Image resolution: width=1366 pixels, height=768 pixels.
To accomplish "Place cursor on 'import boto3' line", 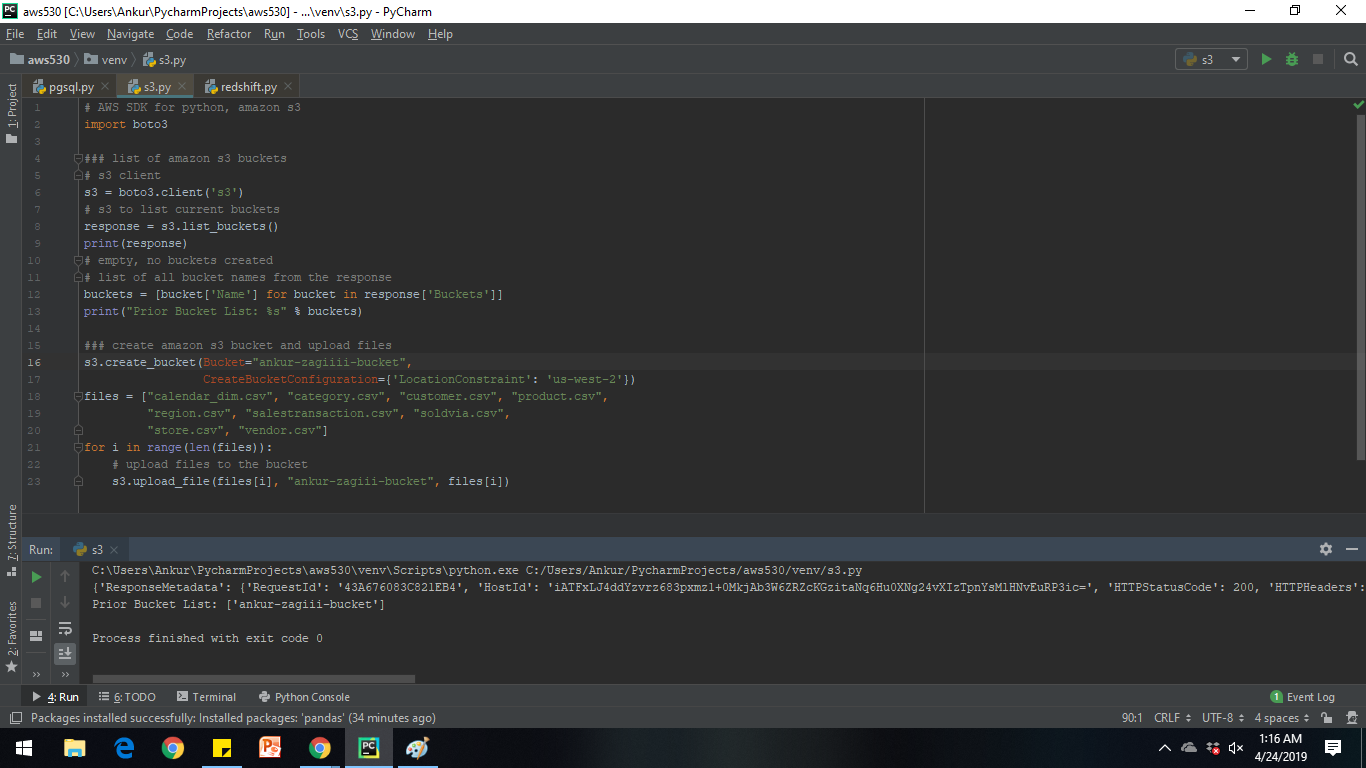I will [126, 124].
